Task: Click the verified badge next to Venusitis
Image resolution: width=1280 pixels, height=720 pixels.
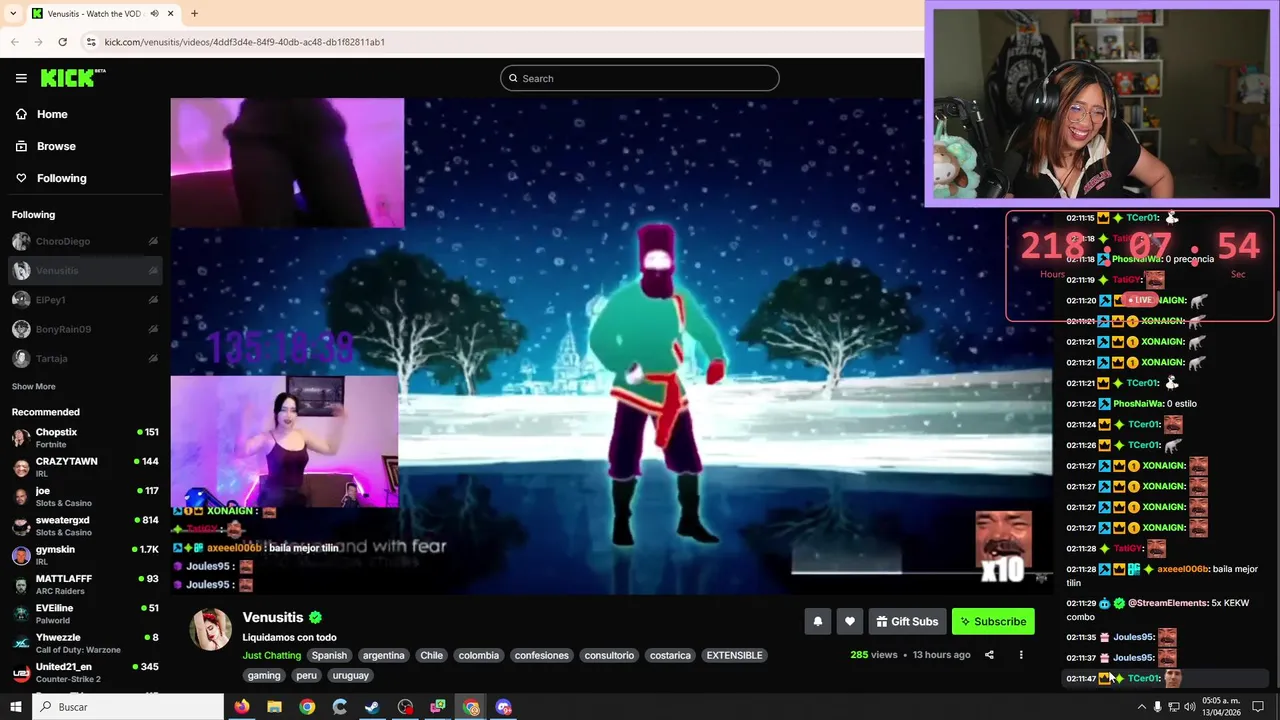Action: pyautogui.click(x=315, y=617)
